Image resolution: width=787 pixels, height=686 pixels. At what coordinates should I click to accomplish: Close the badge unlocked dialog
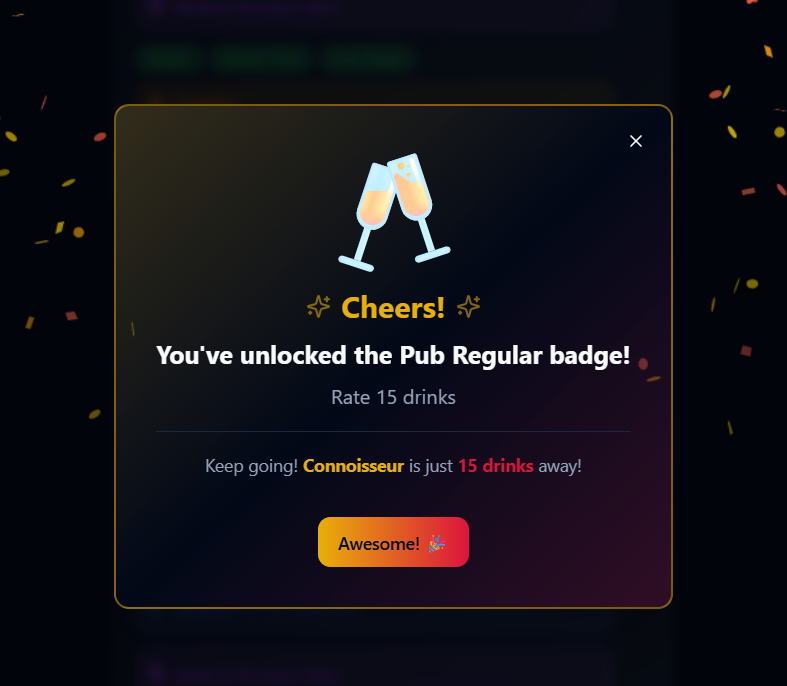pos(635,141)
